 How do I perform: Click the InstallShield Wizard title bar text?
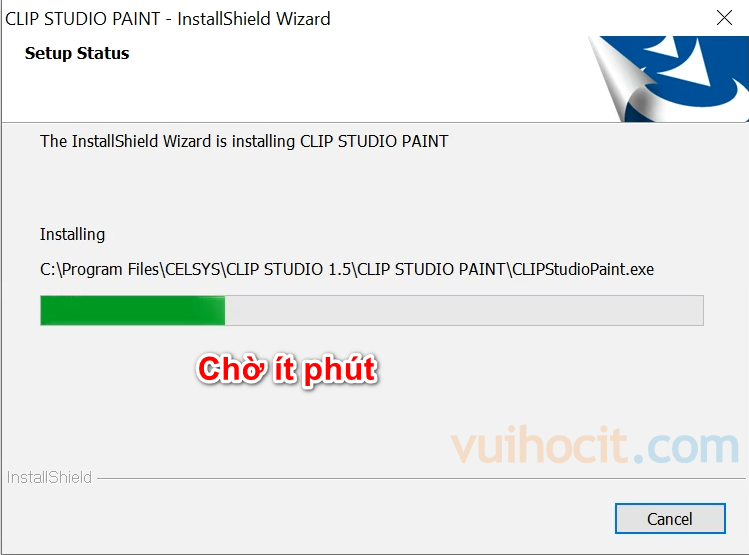pos(168,19)
